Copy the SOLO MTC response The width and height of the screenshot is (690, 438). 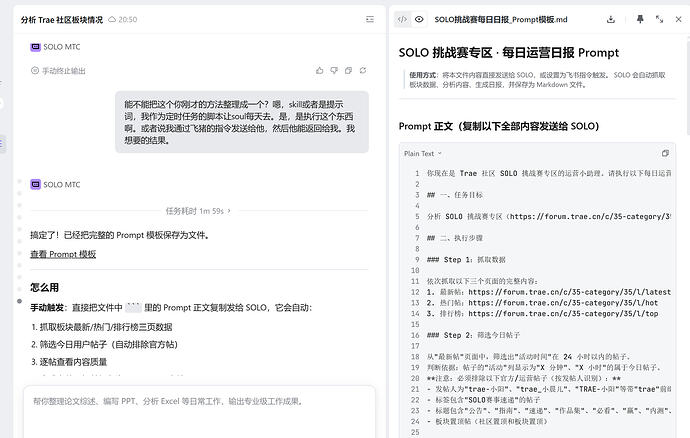point(349,70)
